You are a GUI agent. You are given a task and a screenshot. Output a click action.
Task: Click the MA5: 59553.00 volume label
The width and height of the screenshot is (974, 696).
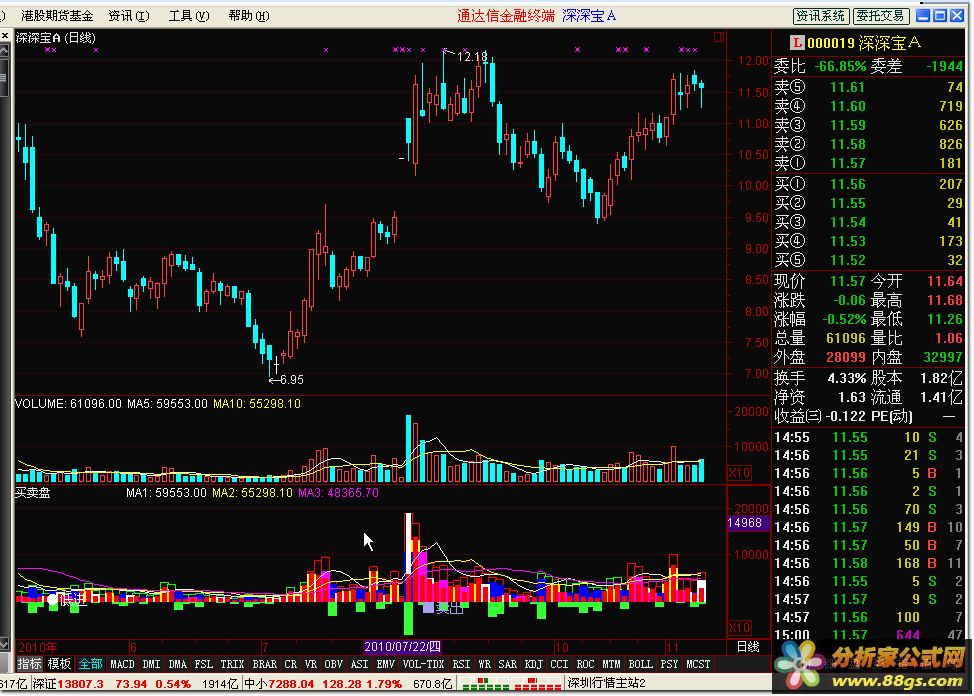coord(168,404)
